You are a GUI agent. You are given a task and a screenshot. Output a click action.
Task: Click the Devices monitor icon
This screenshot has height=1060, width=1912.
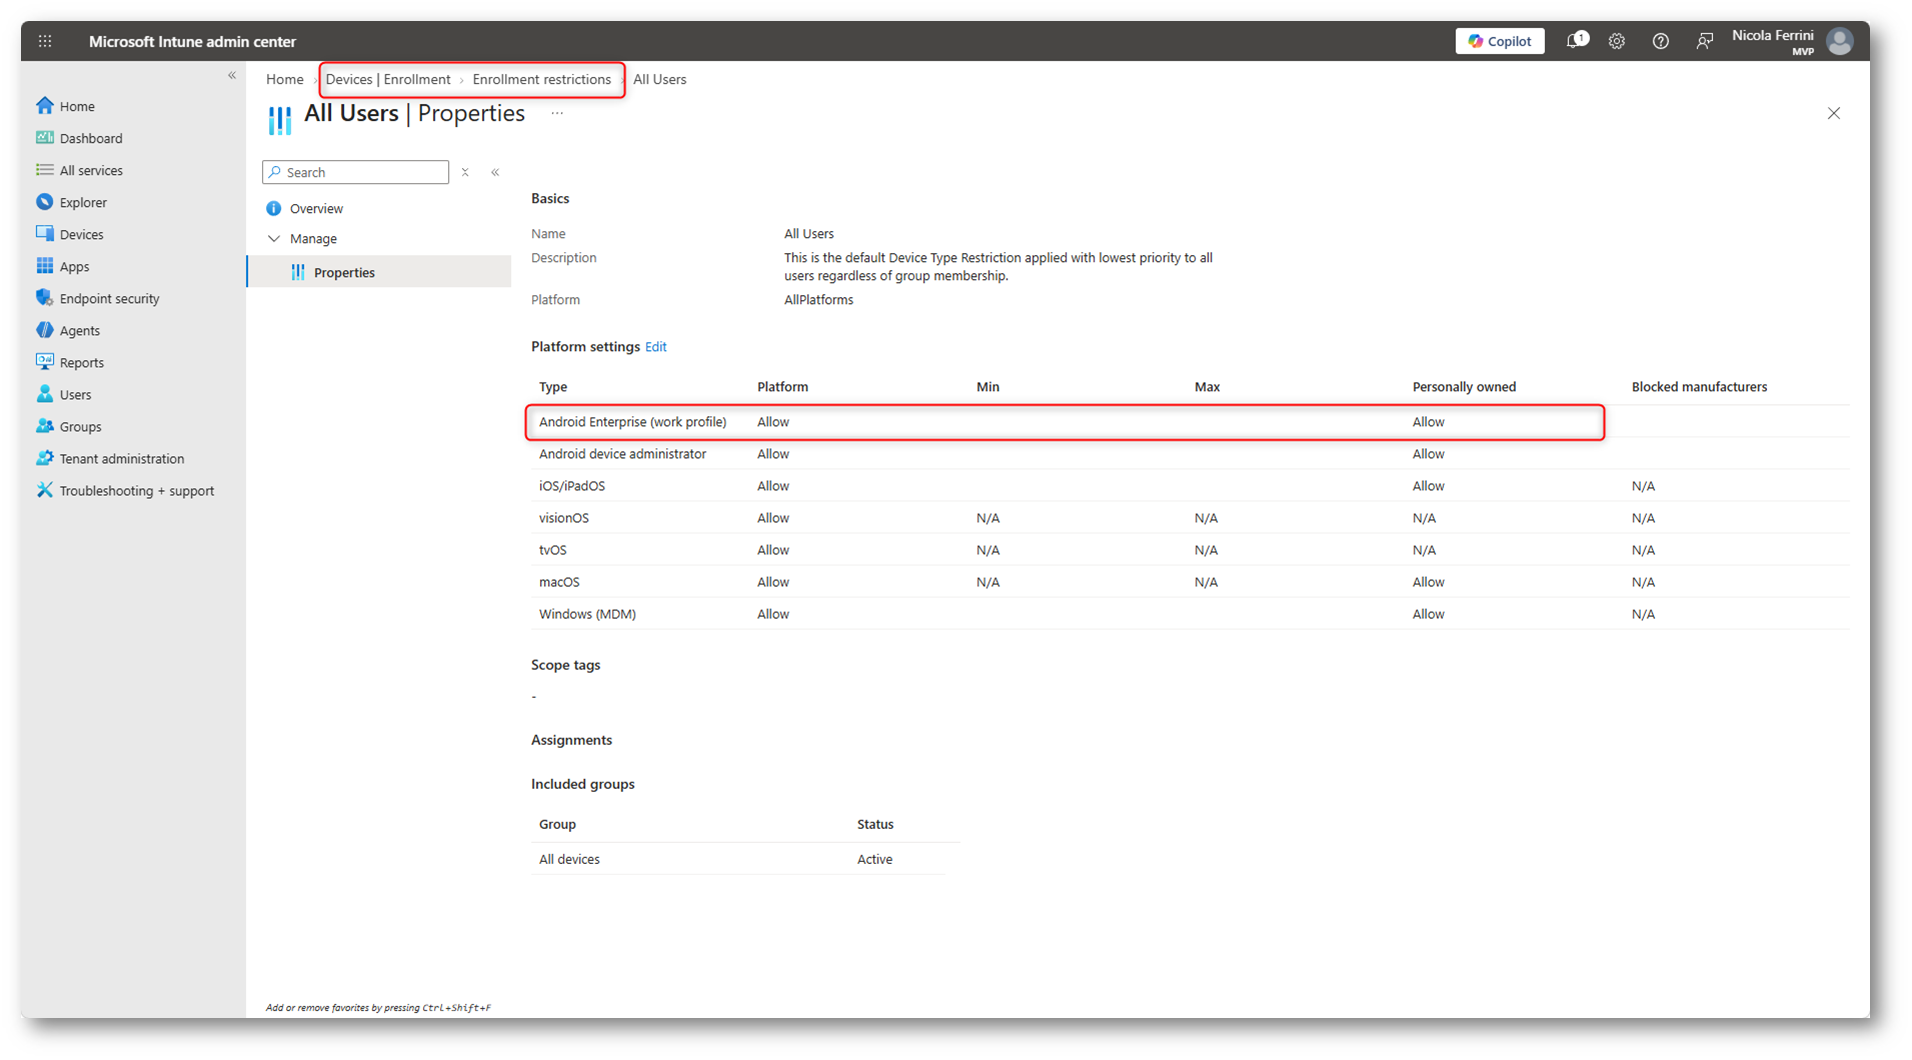pos(45,233)
